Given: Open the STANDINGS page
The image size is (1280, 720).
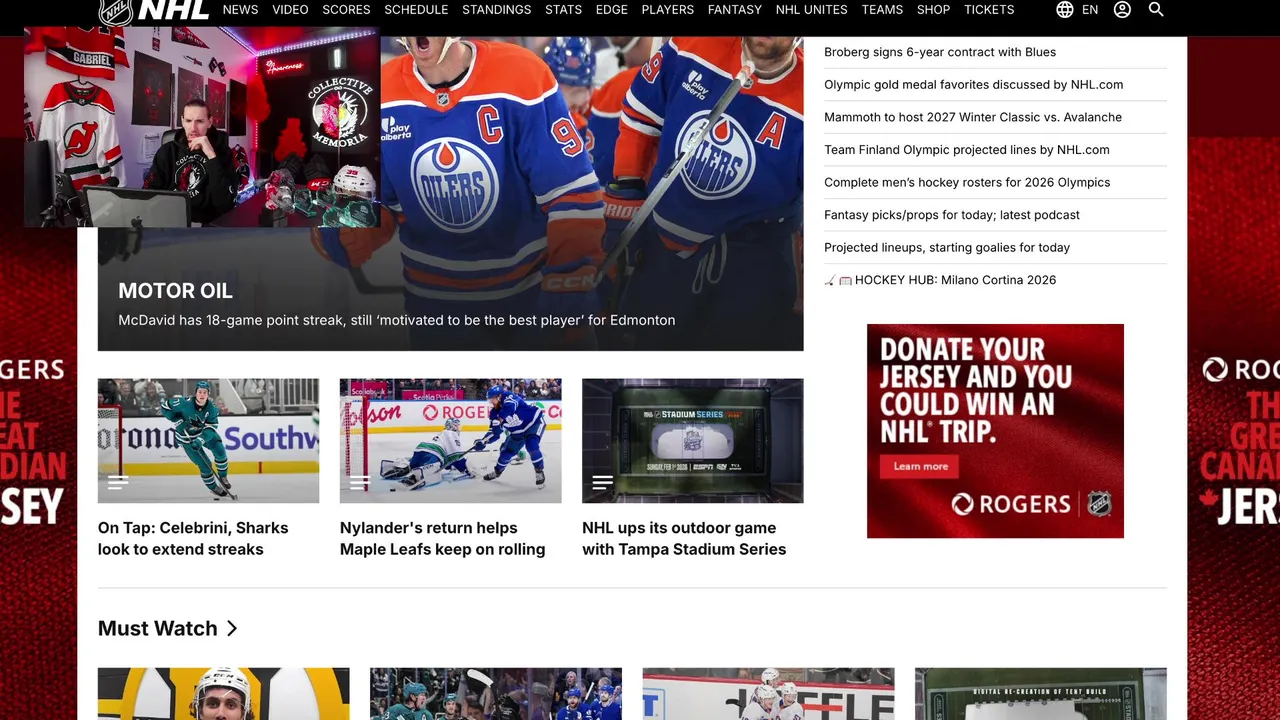Looking at the screenshot, I should (x=497, y=10).
